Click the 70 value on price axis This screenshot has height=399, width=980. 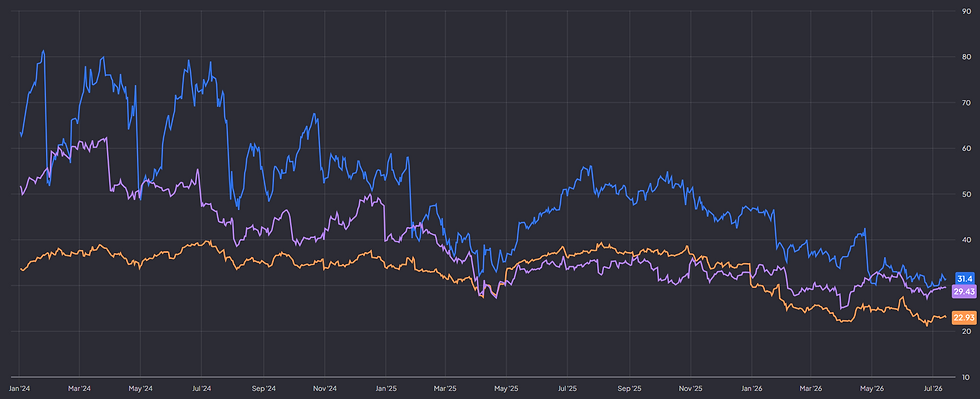(967, 103)
